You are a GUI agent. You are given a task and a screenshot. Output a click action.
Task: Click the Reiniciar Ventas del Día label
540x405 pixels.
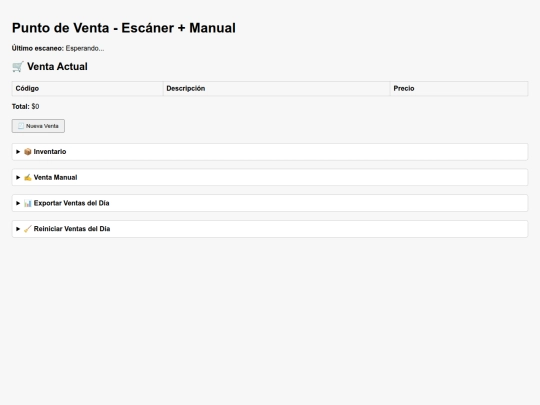(x=72, y=229)
